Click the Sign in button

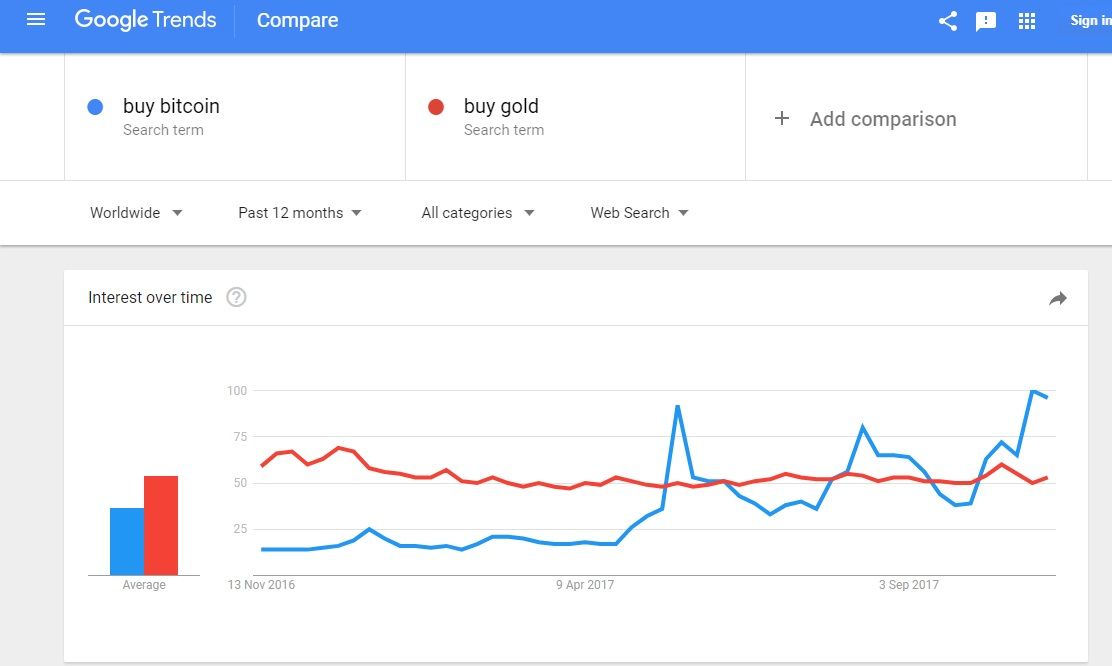1090,21
